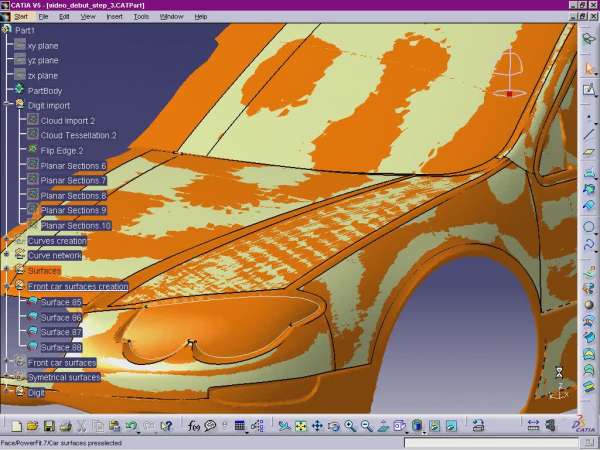
Task: Collapse the Front car surfaces creation node
Action: [x=7, y=286]
